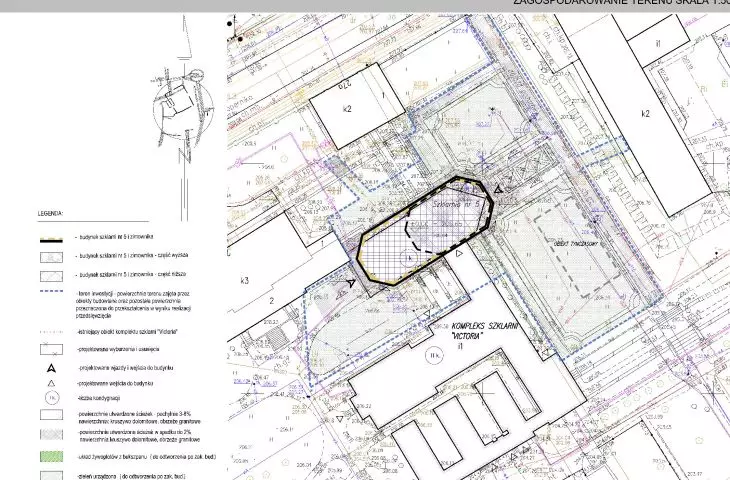Screen dimensions: 730x480
Task: Click the outlined triangle legend symbol
Action: click(x=51, y=383)
